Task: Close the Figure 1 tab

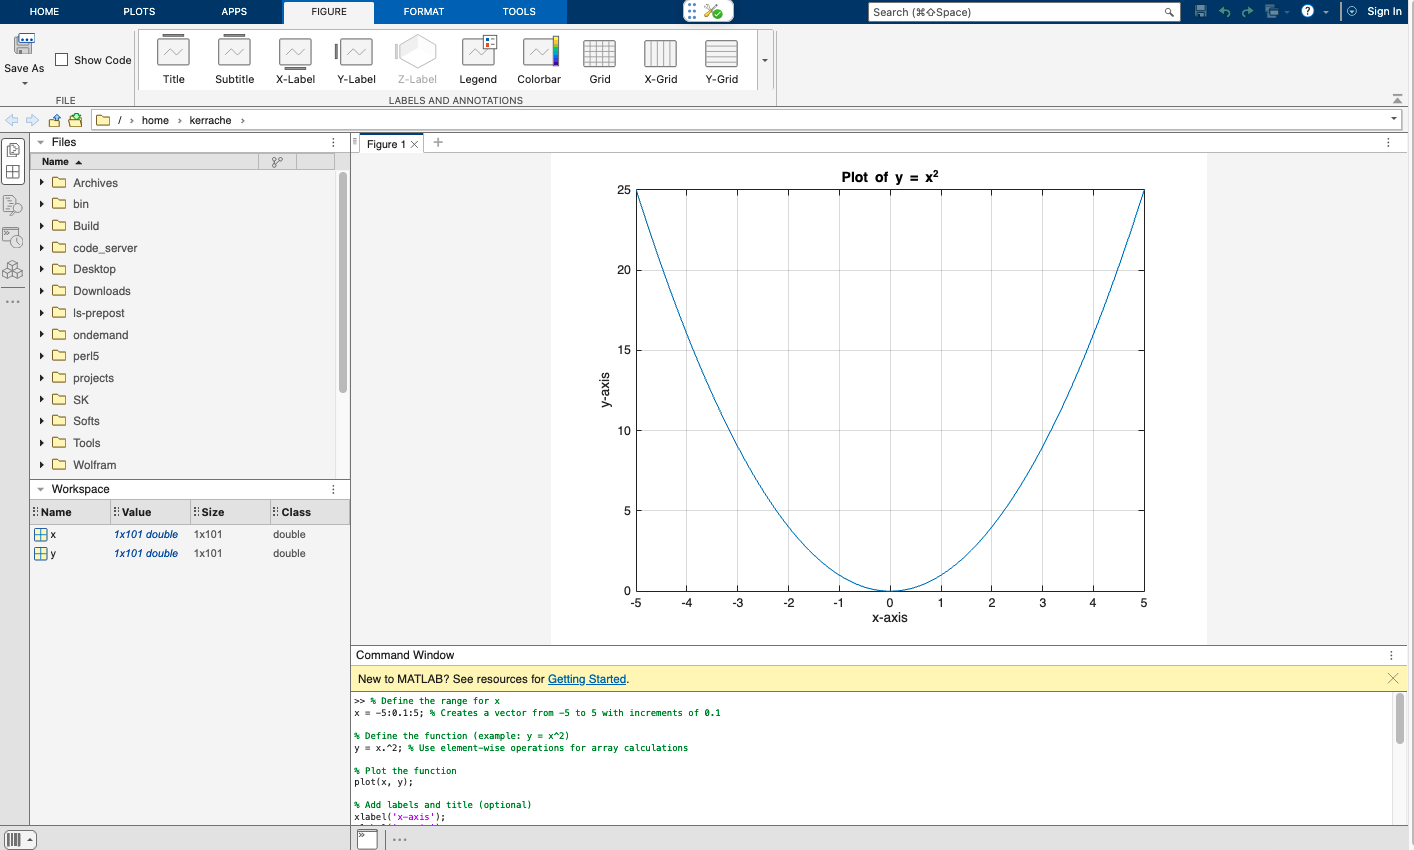Action: (414, 144)
